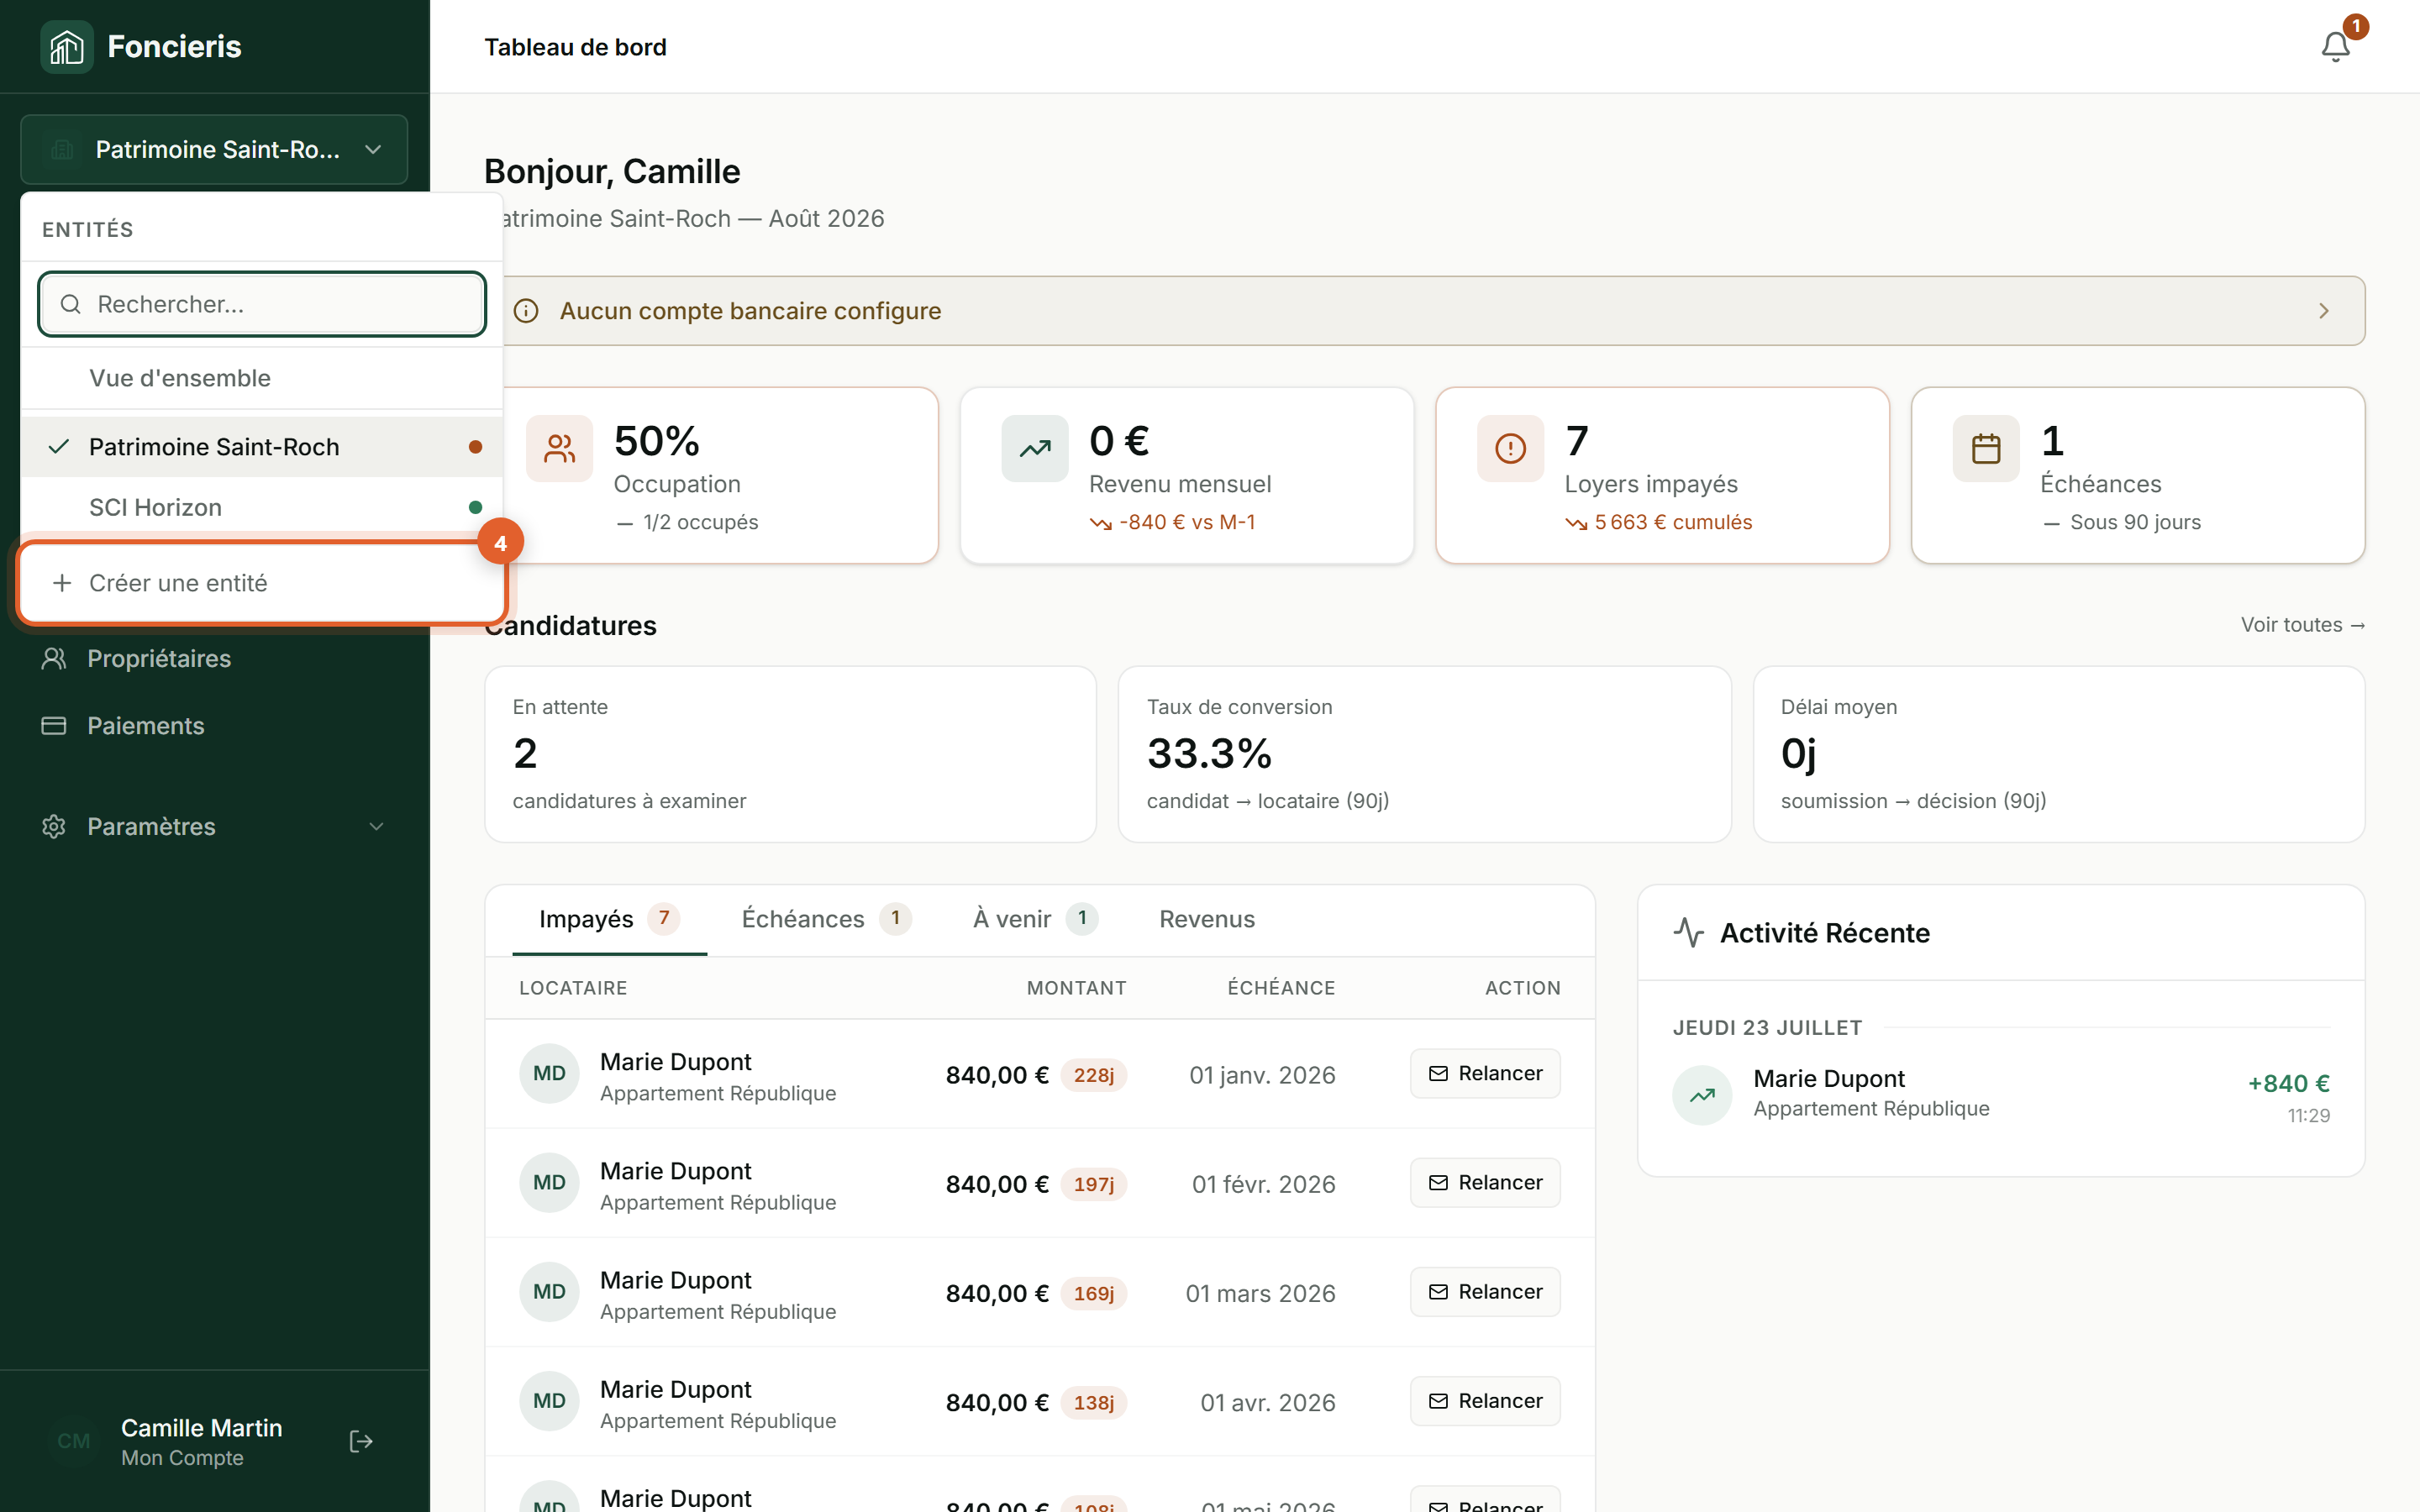The height and width of the screenshot is (1512, 2420).
Task: Click the LOCATAIRE column header
Action: coord(573,988)
